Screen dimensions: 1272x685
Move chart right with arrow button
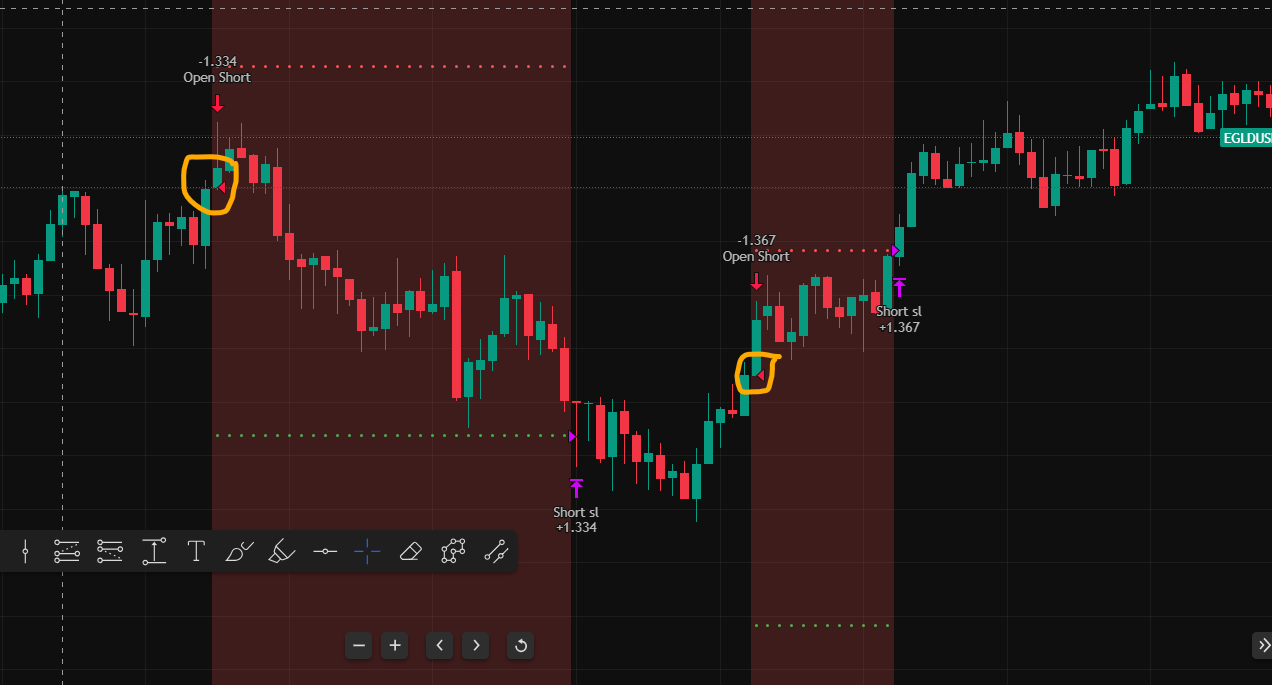(x=476, y=645)
